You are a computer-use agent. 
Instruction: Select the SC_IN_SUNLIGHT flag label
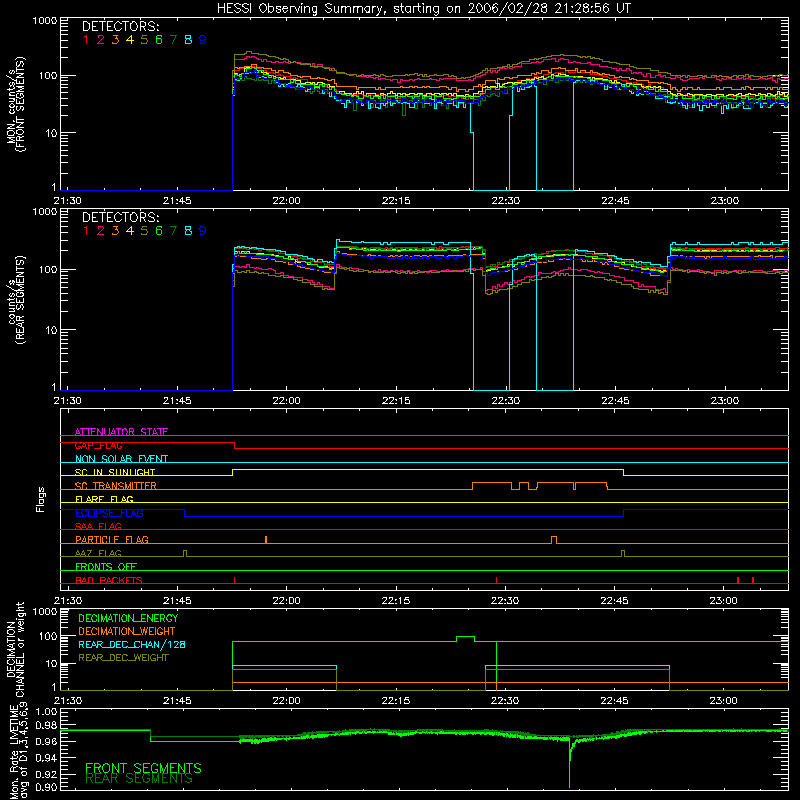click(x=115, y=472)
